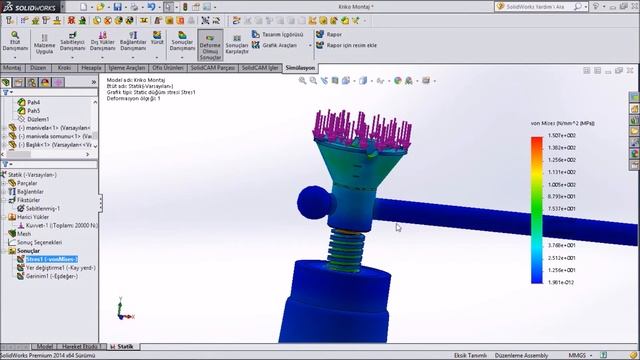Click the von Mises color legend bar

click(537, 210)
